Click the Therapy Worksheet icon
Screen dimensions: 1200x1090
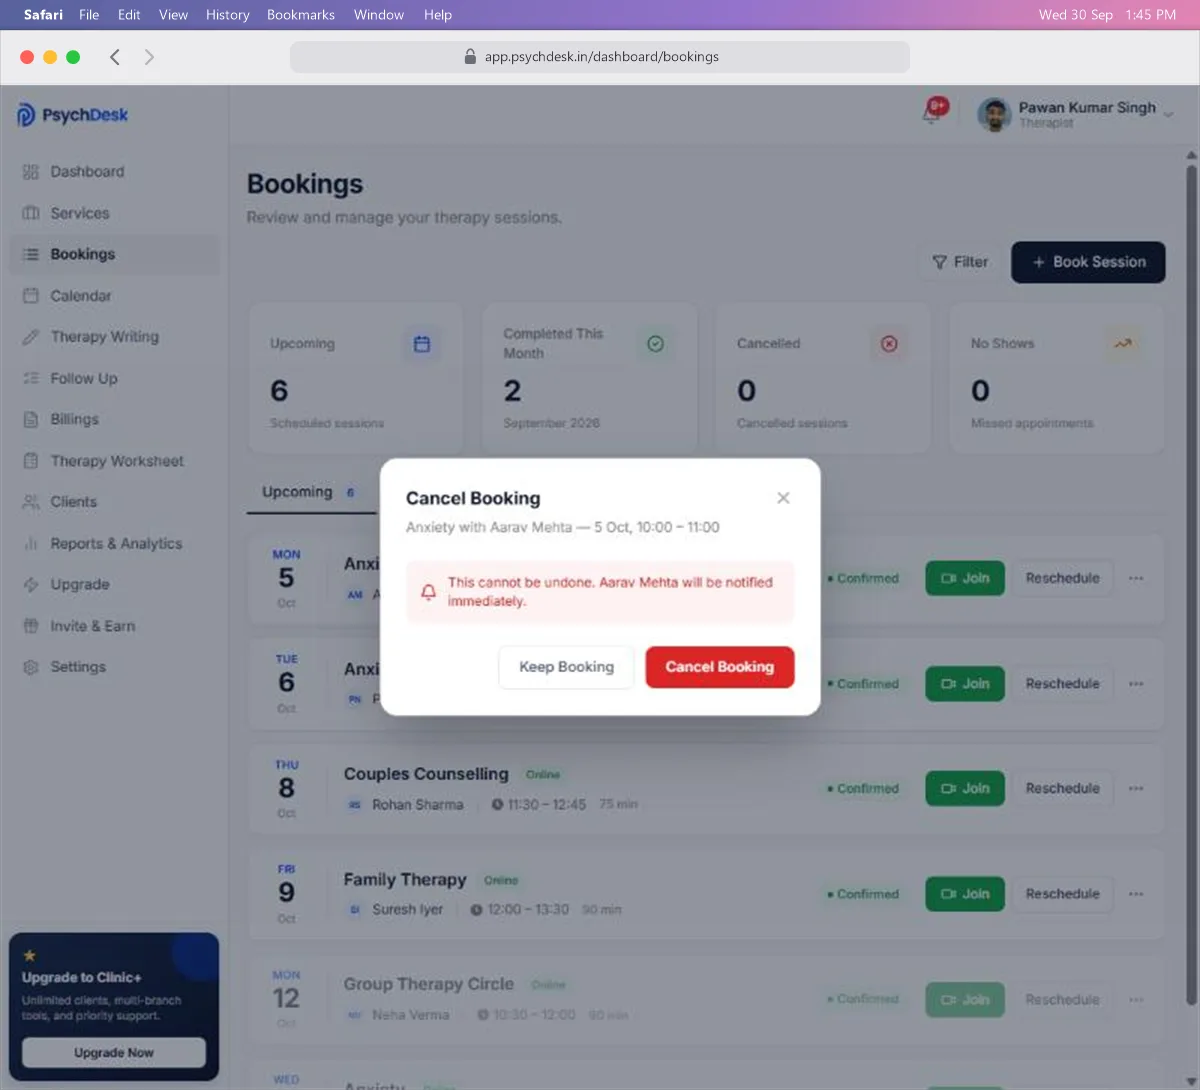coord(31,461)
